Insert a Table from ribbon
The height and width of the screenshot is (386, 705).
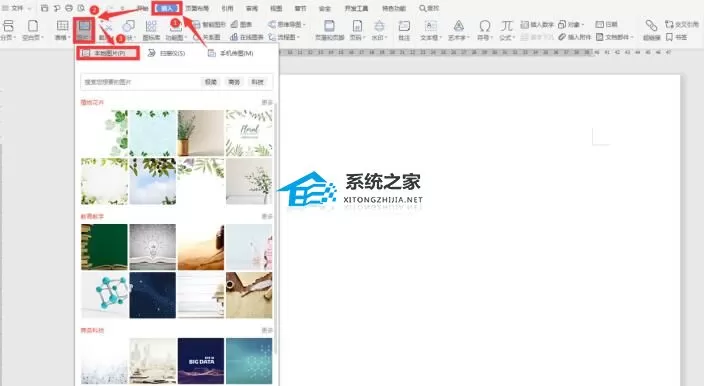(62, 30)
